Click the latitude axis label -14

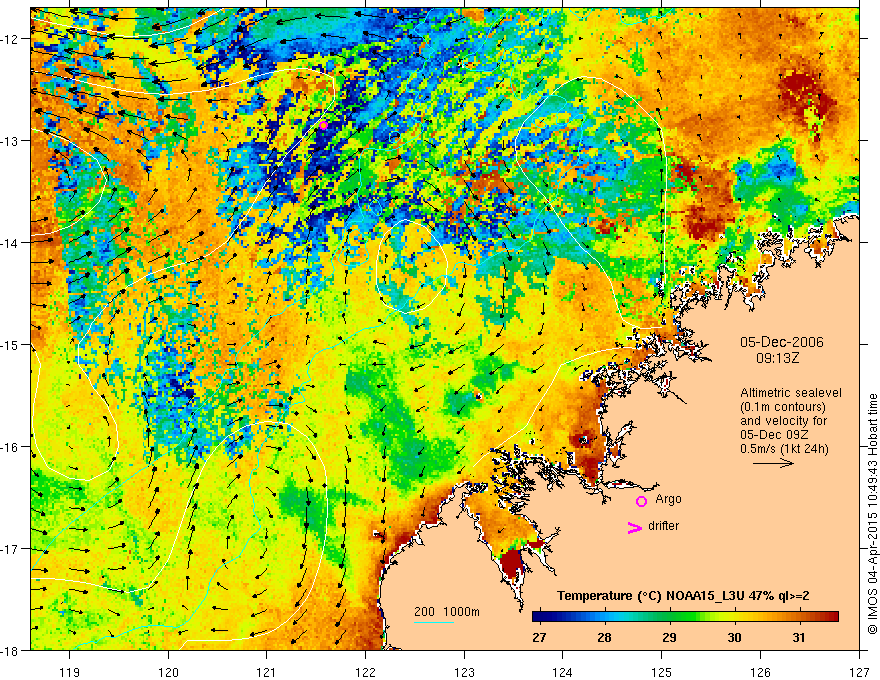coord(11,243)
